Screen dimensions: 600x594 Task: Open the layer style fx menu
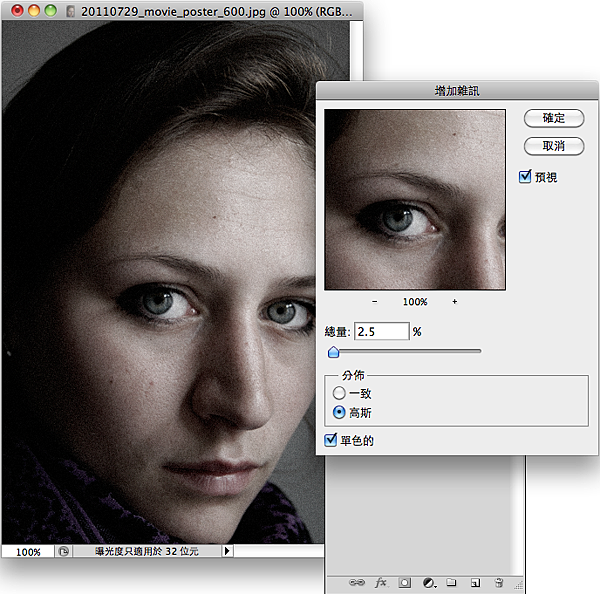(380, 581)
